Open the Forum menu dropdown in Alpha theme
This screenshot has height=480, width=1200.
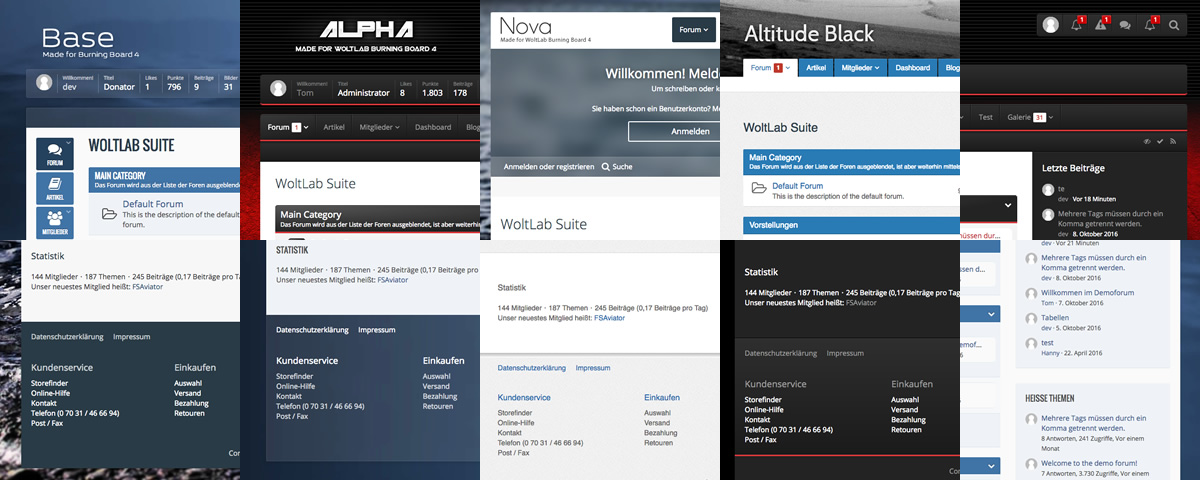pyautogui.click(x=288, y=127)
